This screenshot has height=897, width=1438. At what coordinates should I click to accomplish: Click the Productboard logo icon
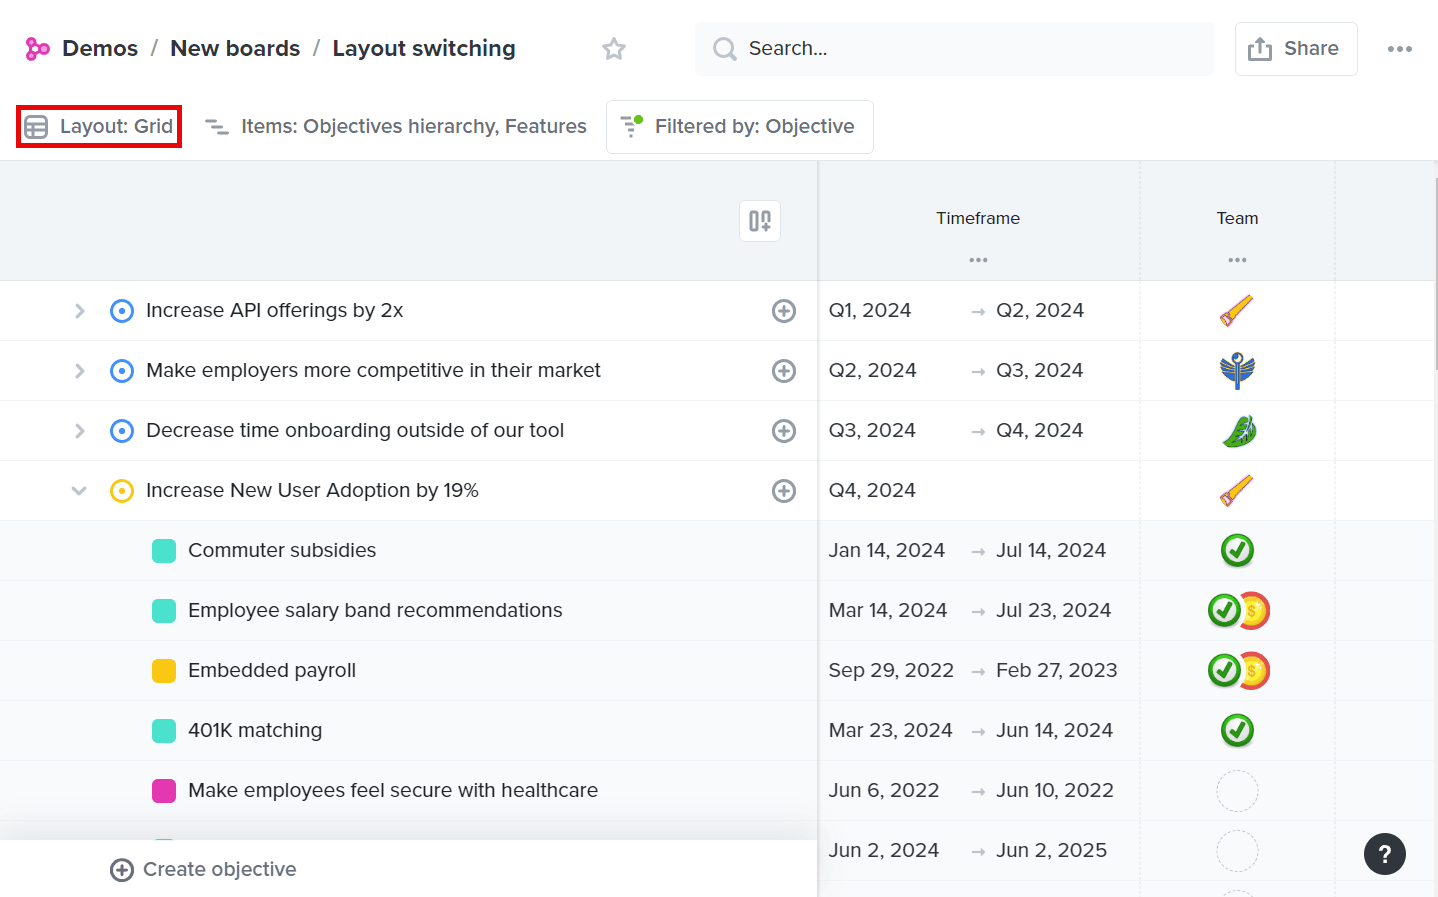(38, 49)
